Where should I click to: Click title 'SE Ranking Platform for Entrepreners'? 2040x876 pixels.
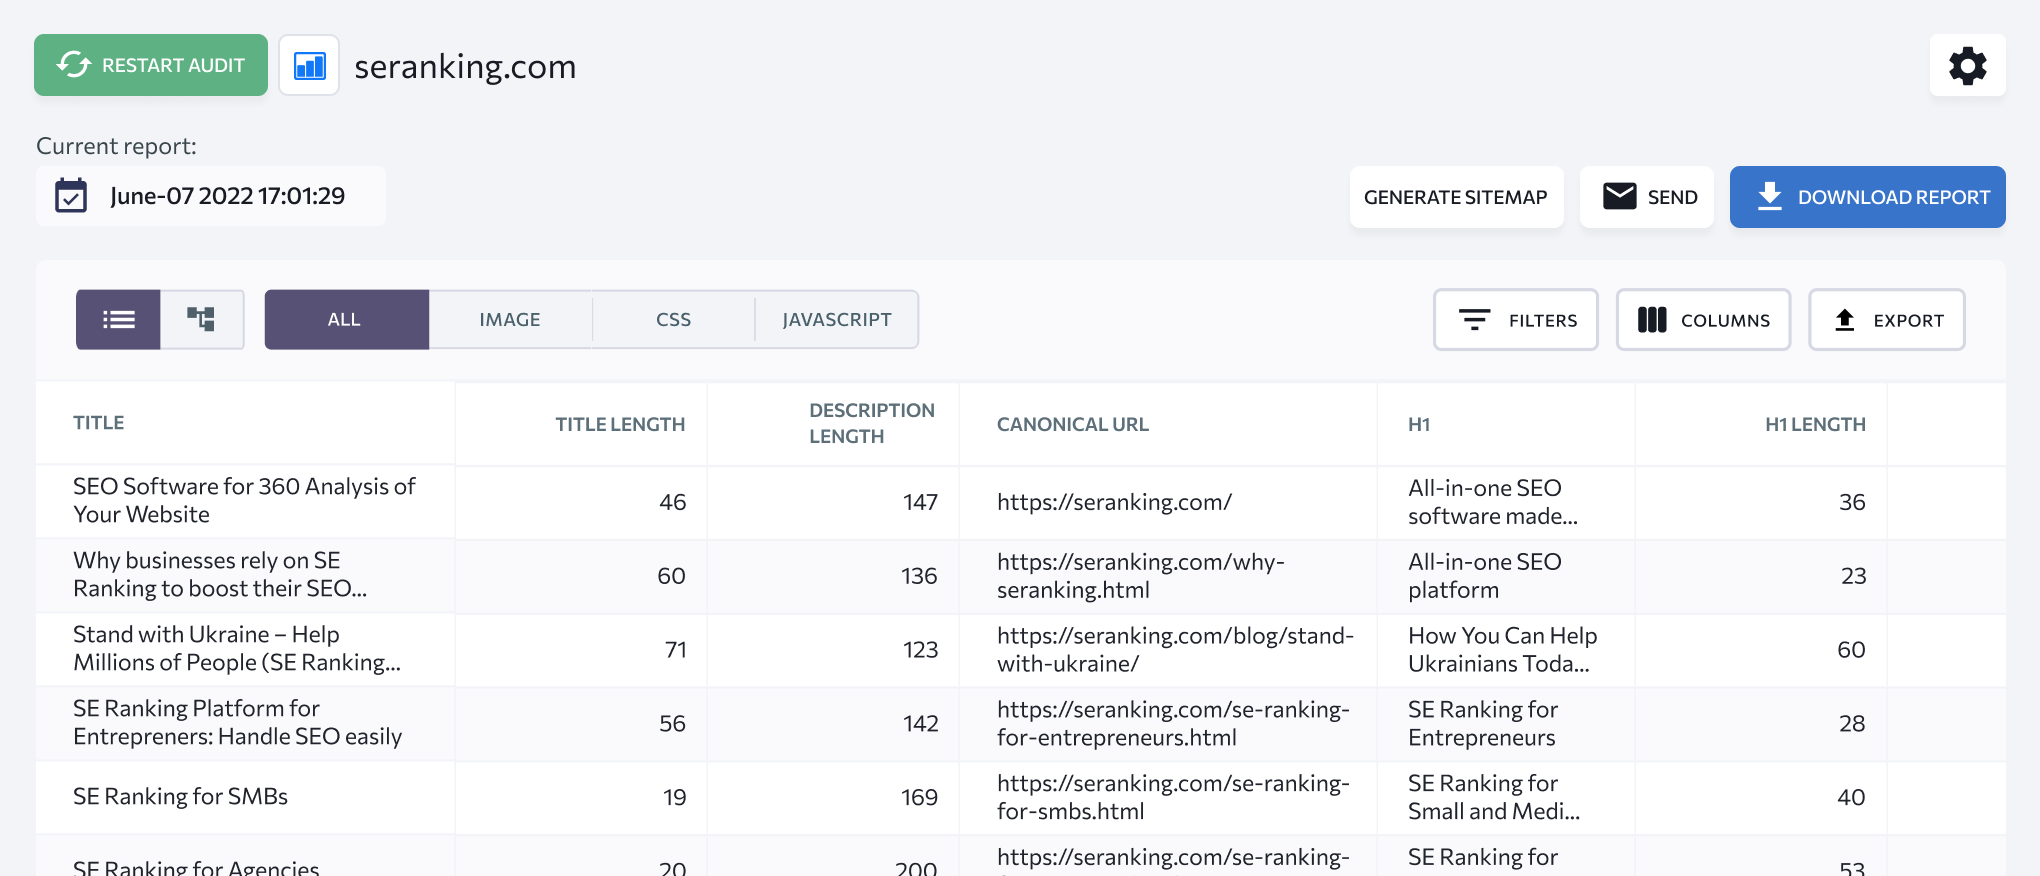tap(237, 722)
